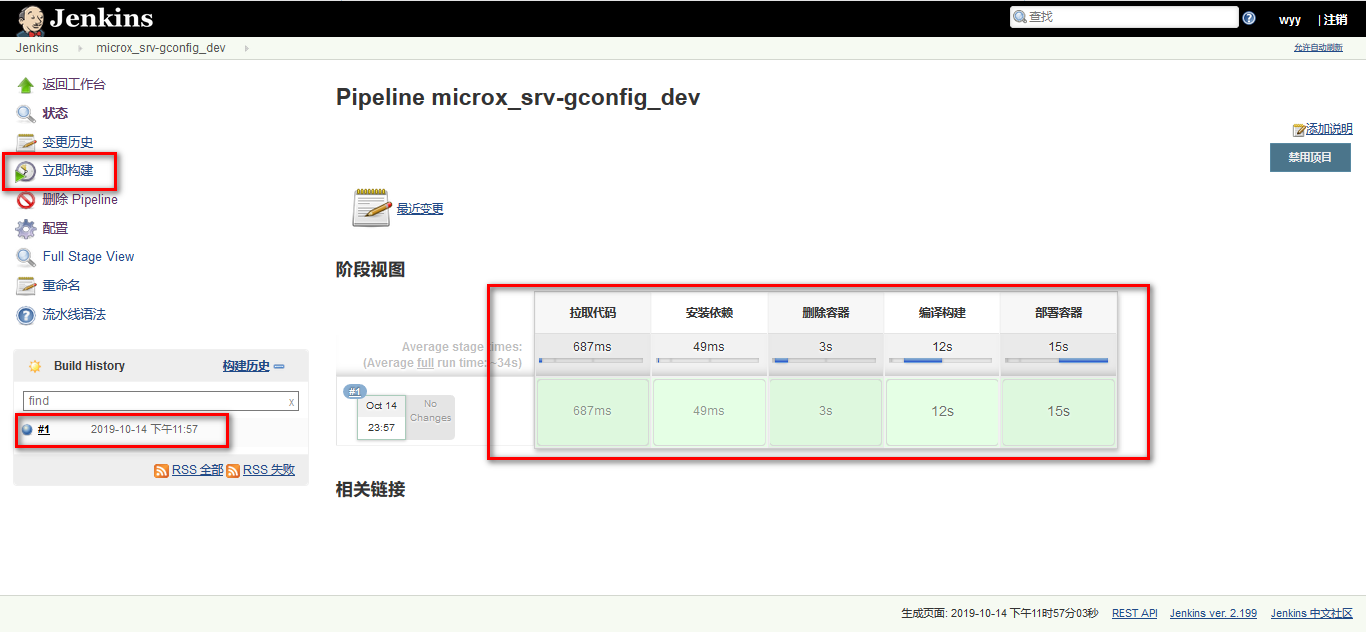
Task: Open the microx_srv-gconfig_dev breadcrumb dropdown arrow
Action: click(x=247, y=48)
